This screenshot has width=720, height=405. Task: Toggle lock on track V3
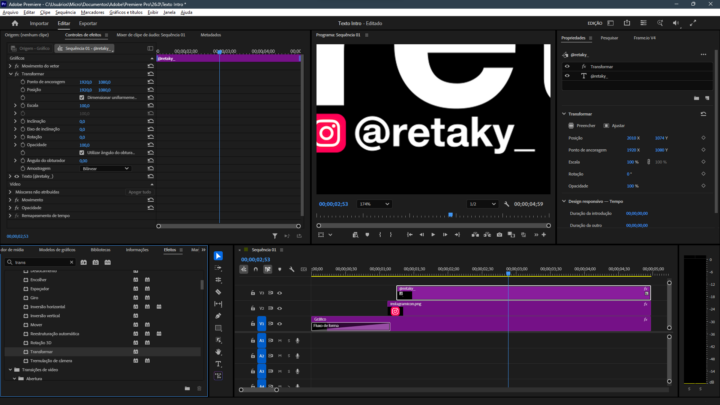(253, 293)
